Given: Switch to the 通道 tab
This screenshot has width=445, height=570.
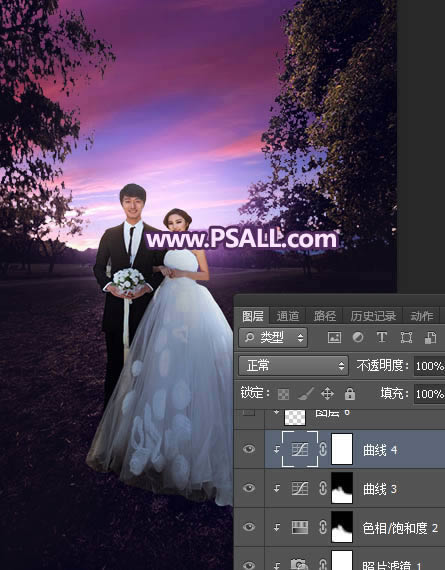Looking at the screenshot, I should [x=288, y=316].
